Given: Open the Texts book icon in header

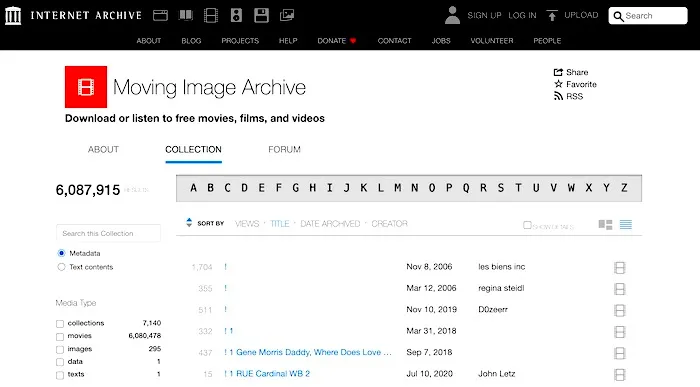Looking at the screenshot, I should pos(186,16).
